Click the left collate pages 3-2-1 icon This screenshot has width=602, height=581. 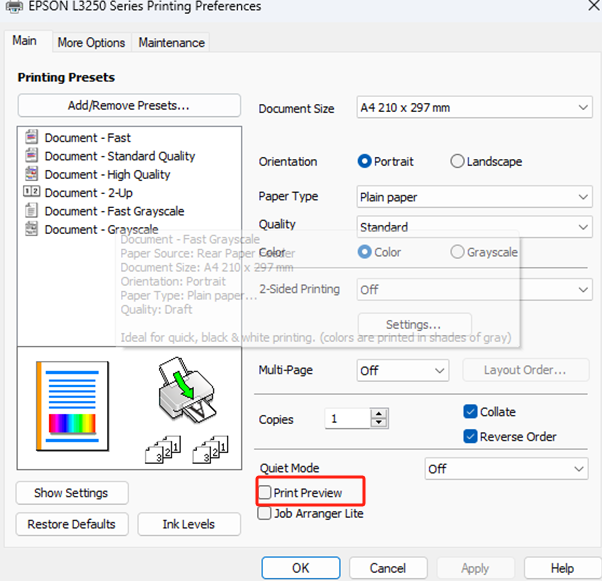163,449
